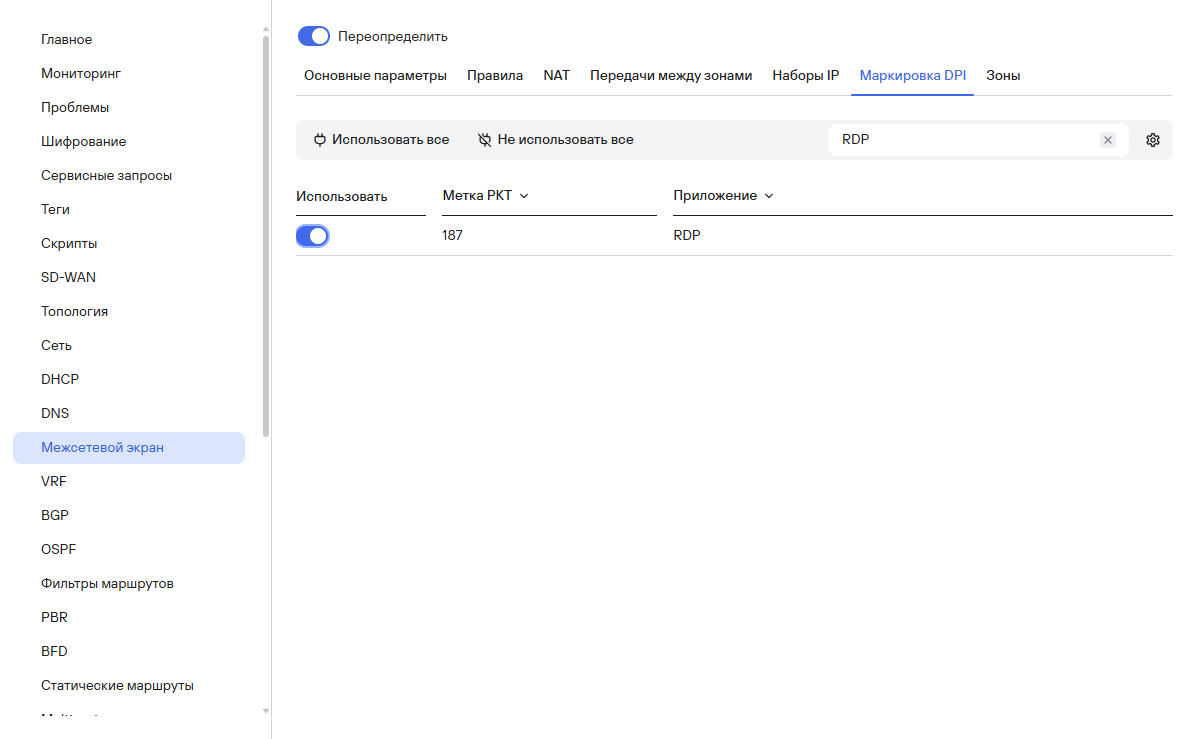
Task: Open VRF in the sidebar
Action: (x=53, y=481)
